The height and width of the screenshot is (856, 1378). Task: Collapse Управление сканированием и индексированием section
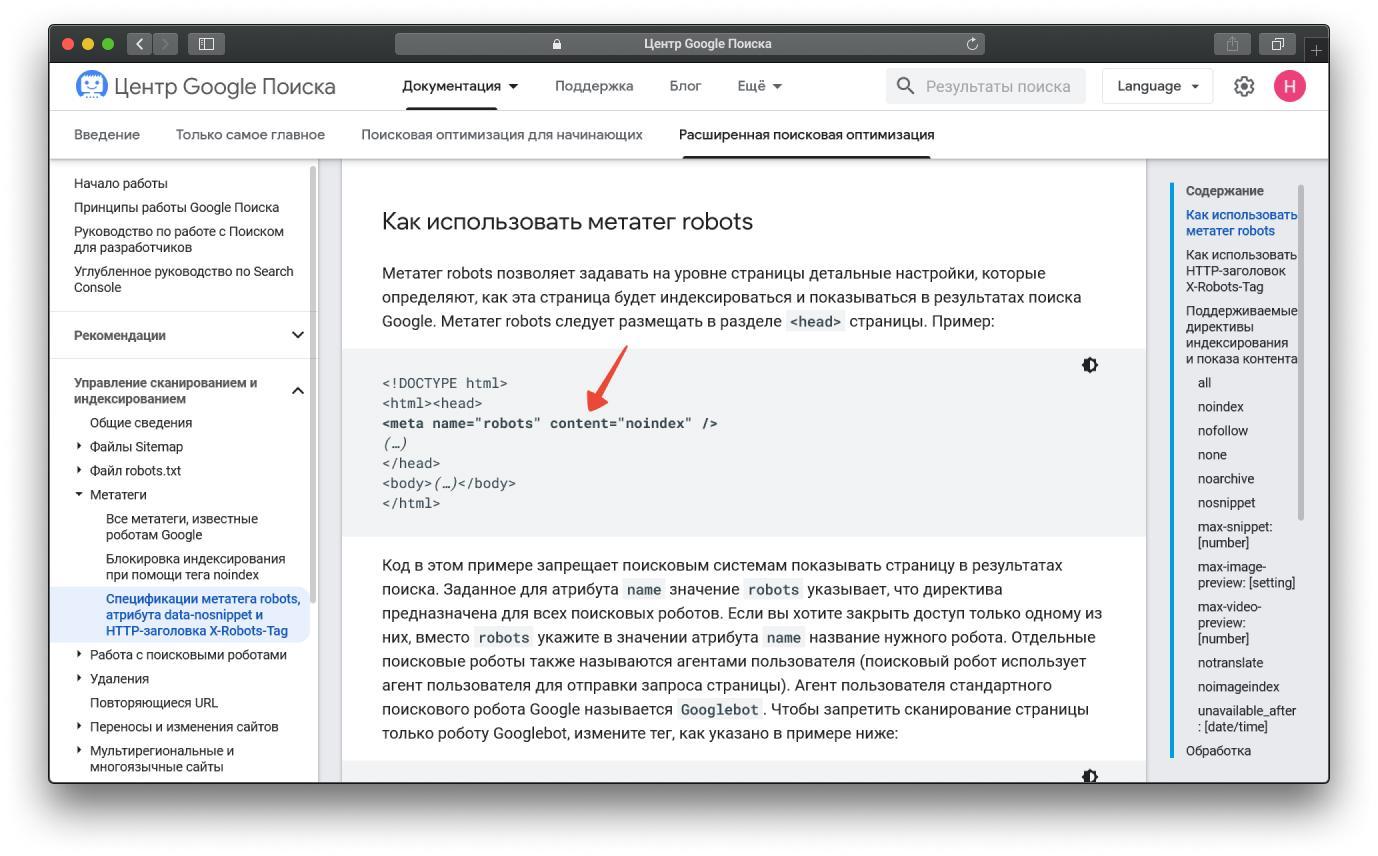pyautogui.click(x=297, y=391)
